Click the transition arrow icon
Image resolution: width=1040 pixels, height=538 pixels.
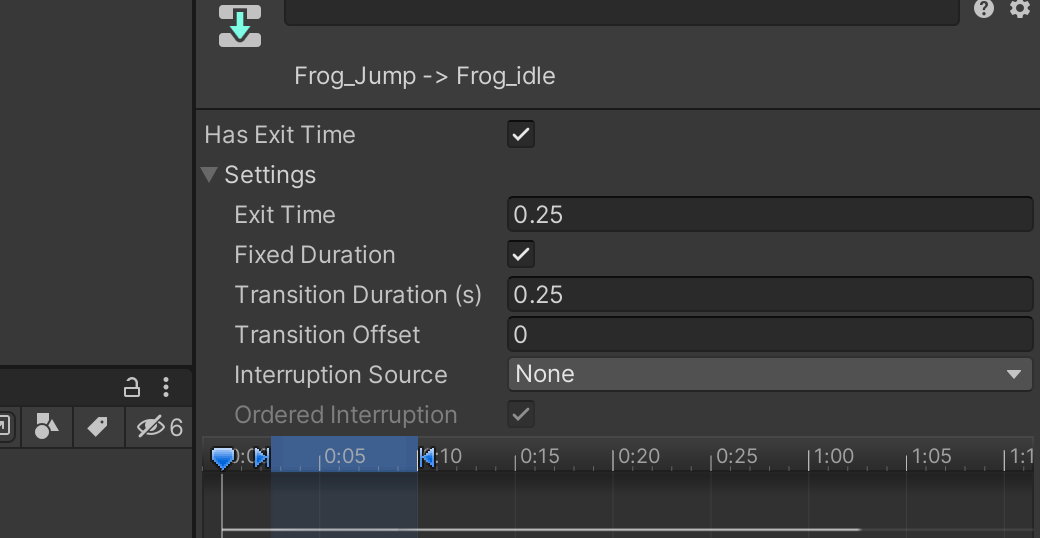click(240, 26)
